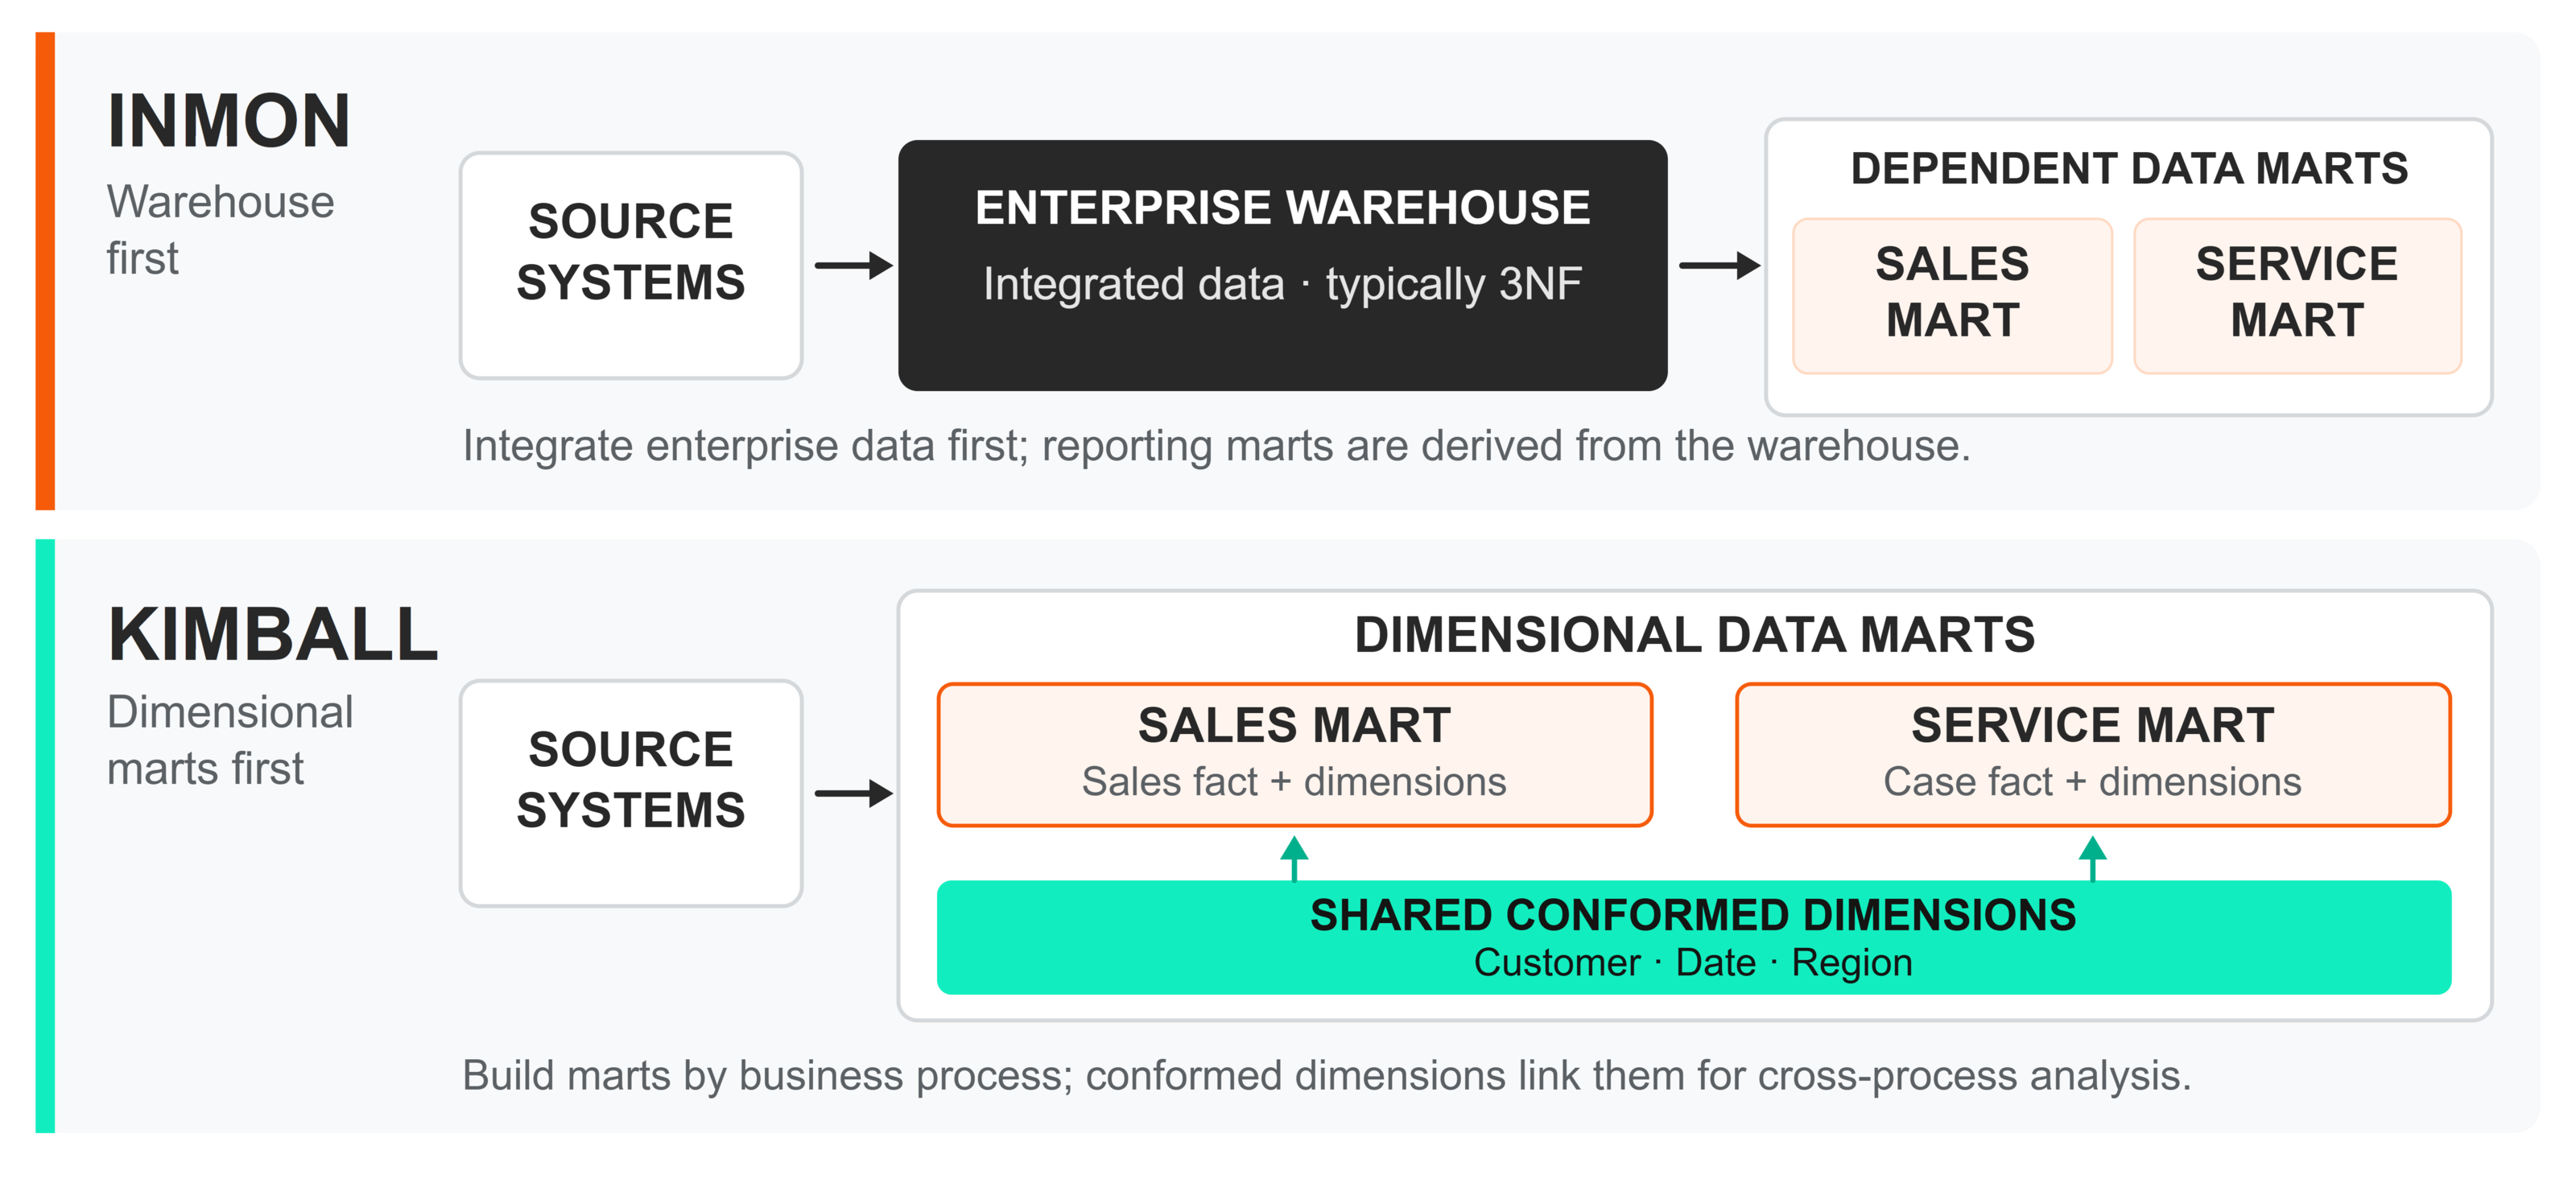This screenshot has width=2576, height=1183.
Task: Select the Source Systems box in the Inmon row
Action: (631, 266)
